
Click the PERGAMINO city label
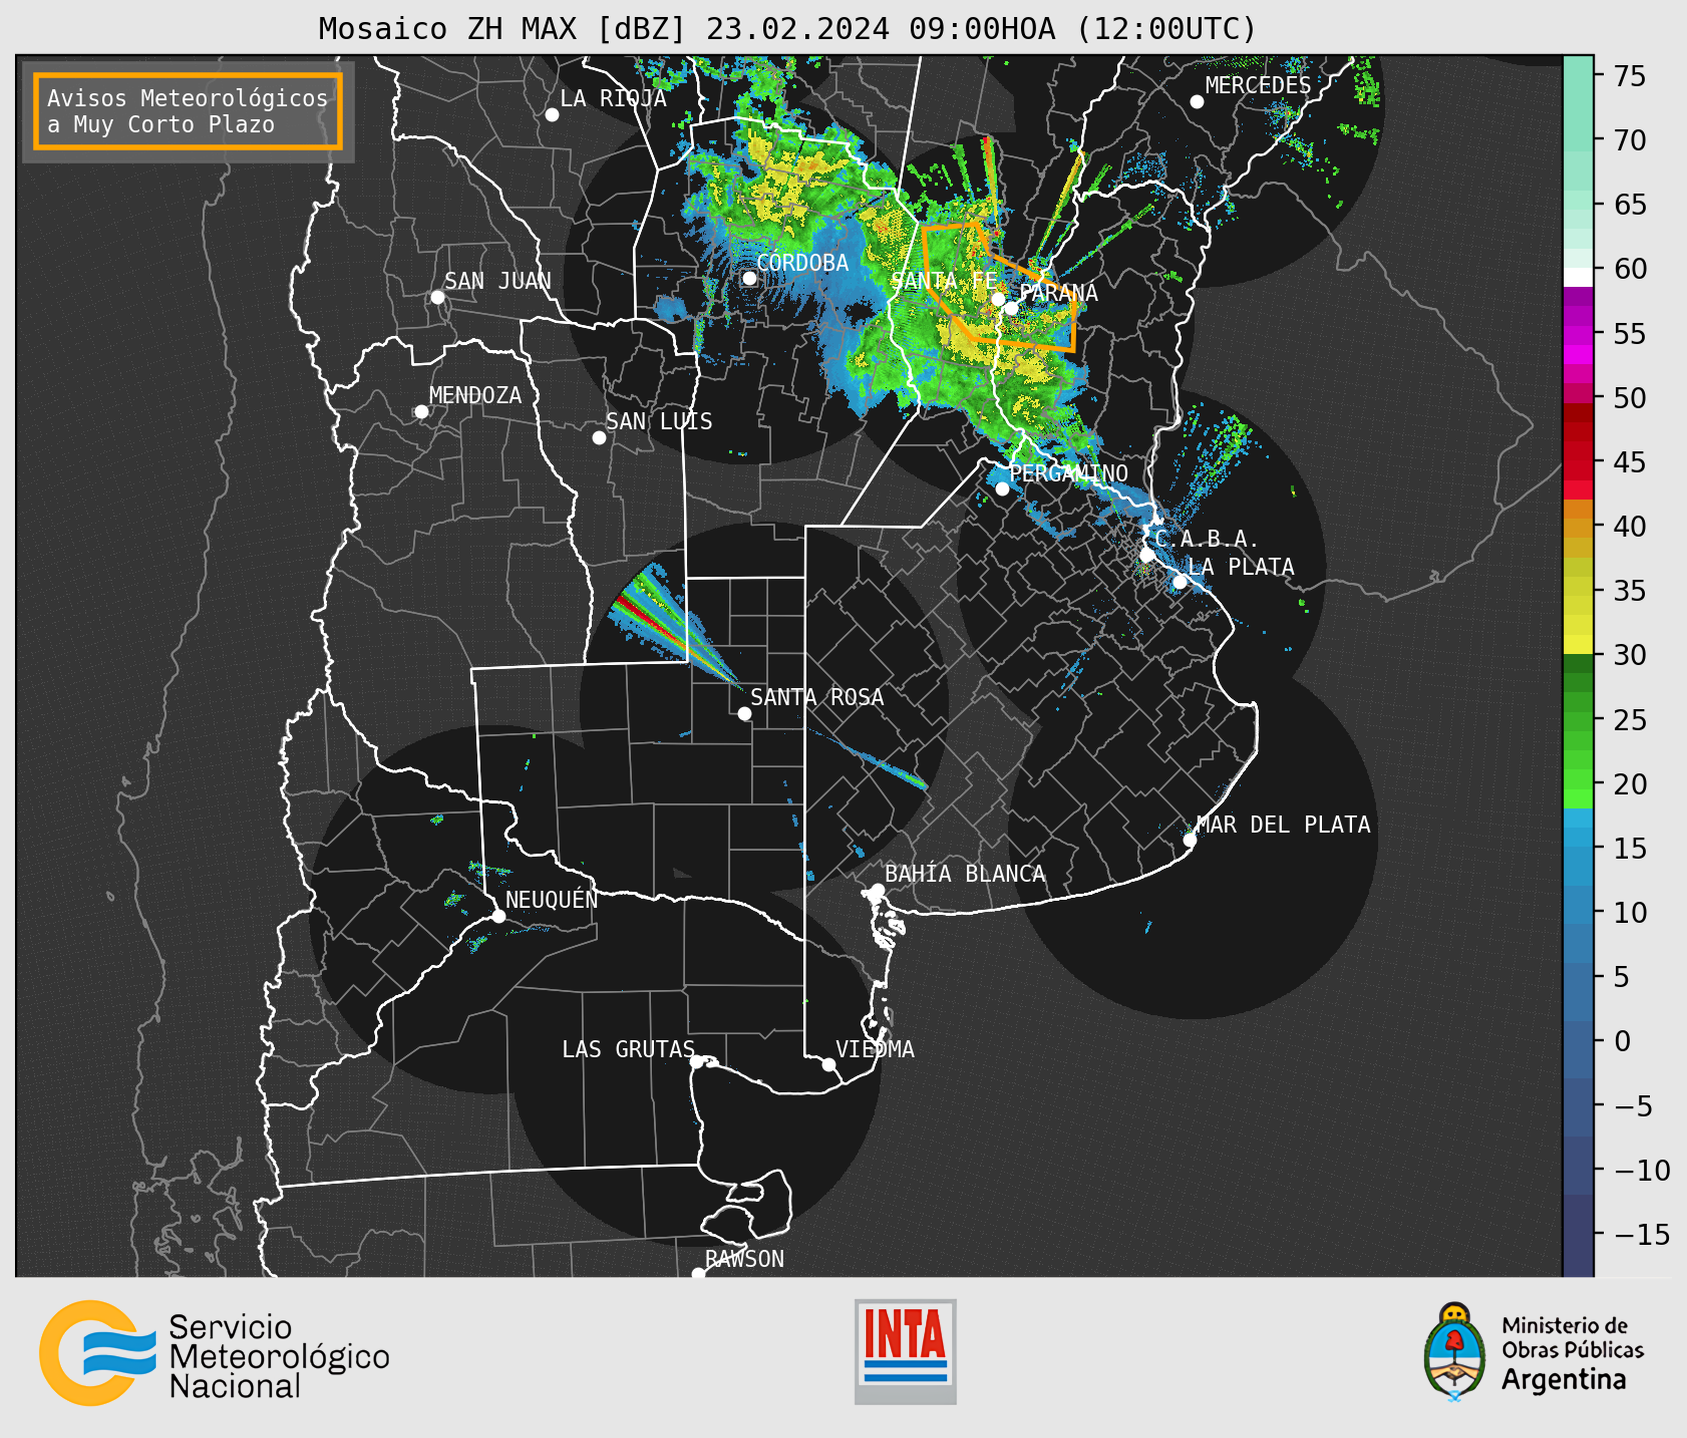click(1068, 473)
